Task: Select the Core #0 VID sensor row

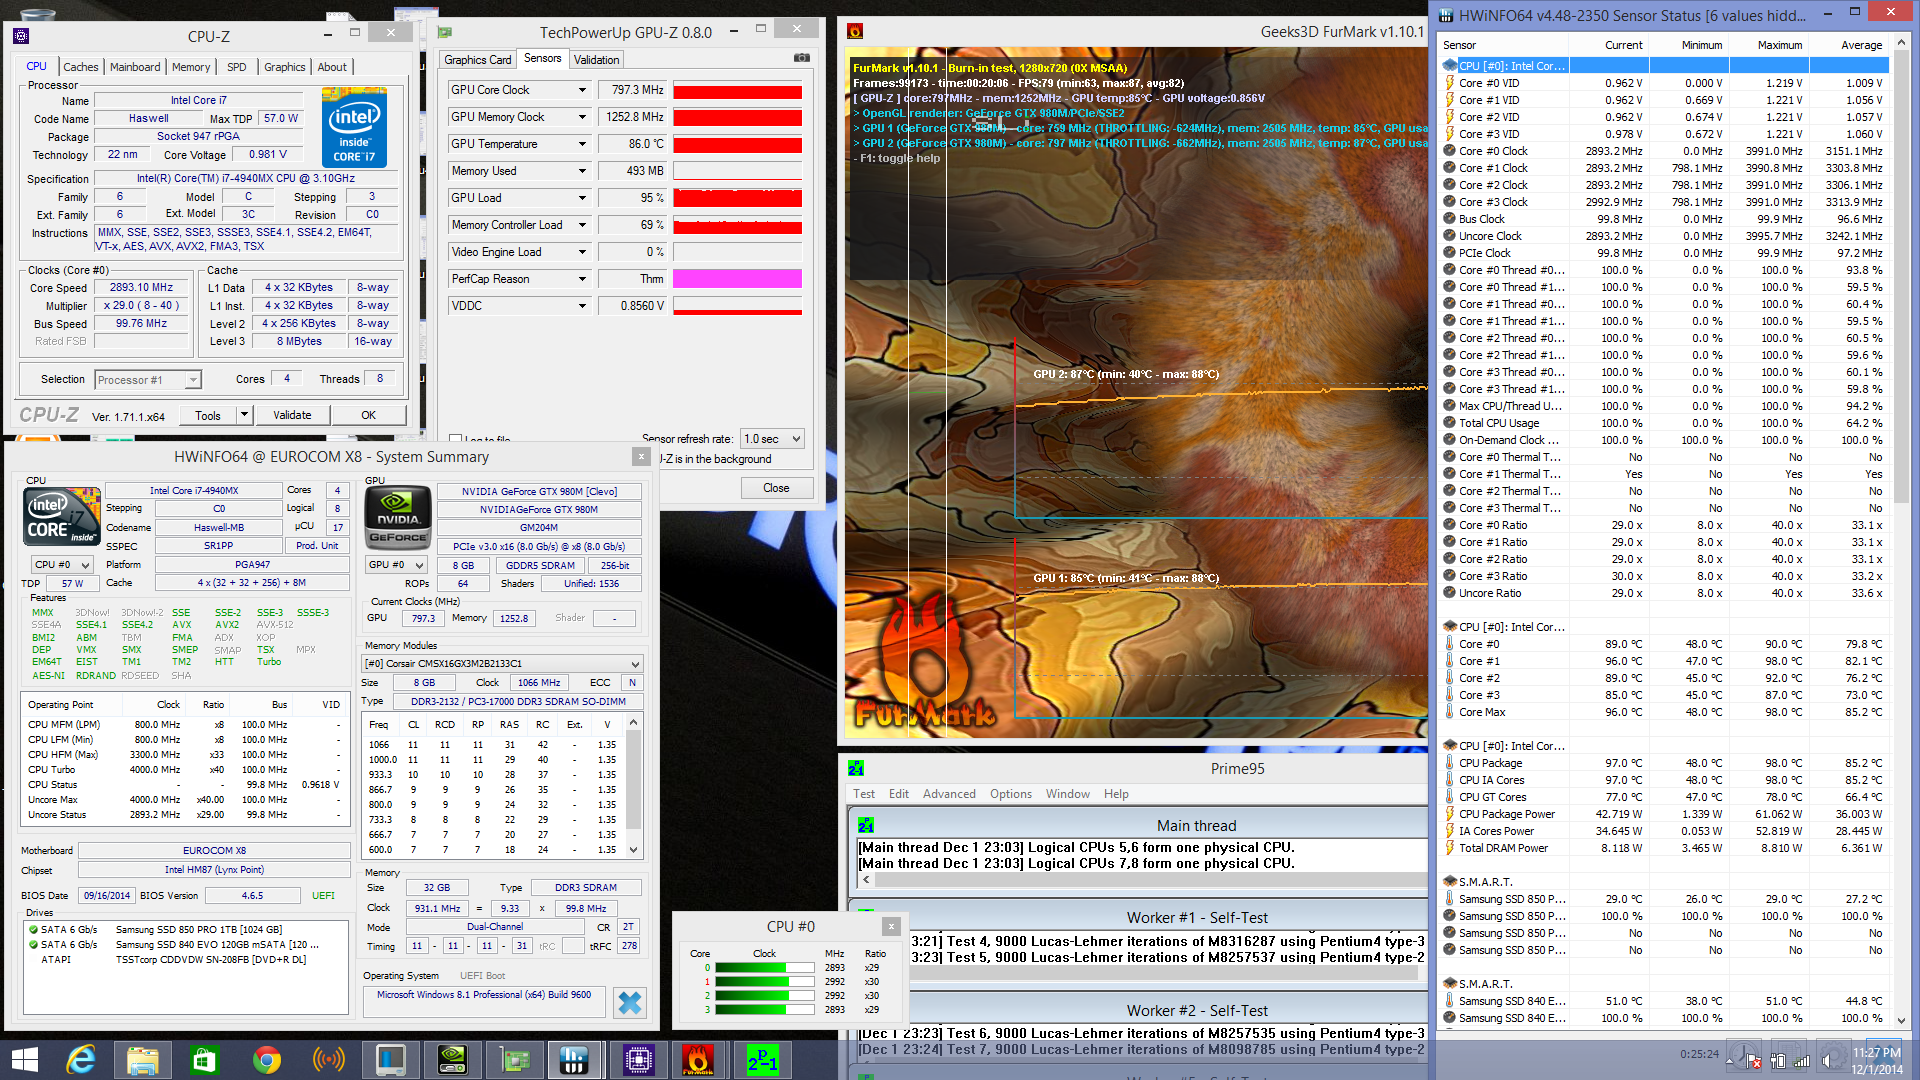Action: pos(1664,83)
